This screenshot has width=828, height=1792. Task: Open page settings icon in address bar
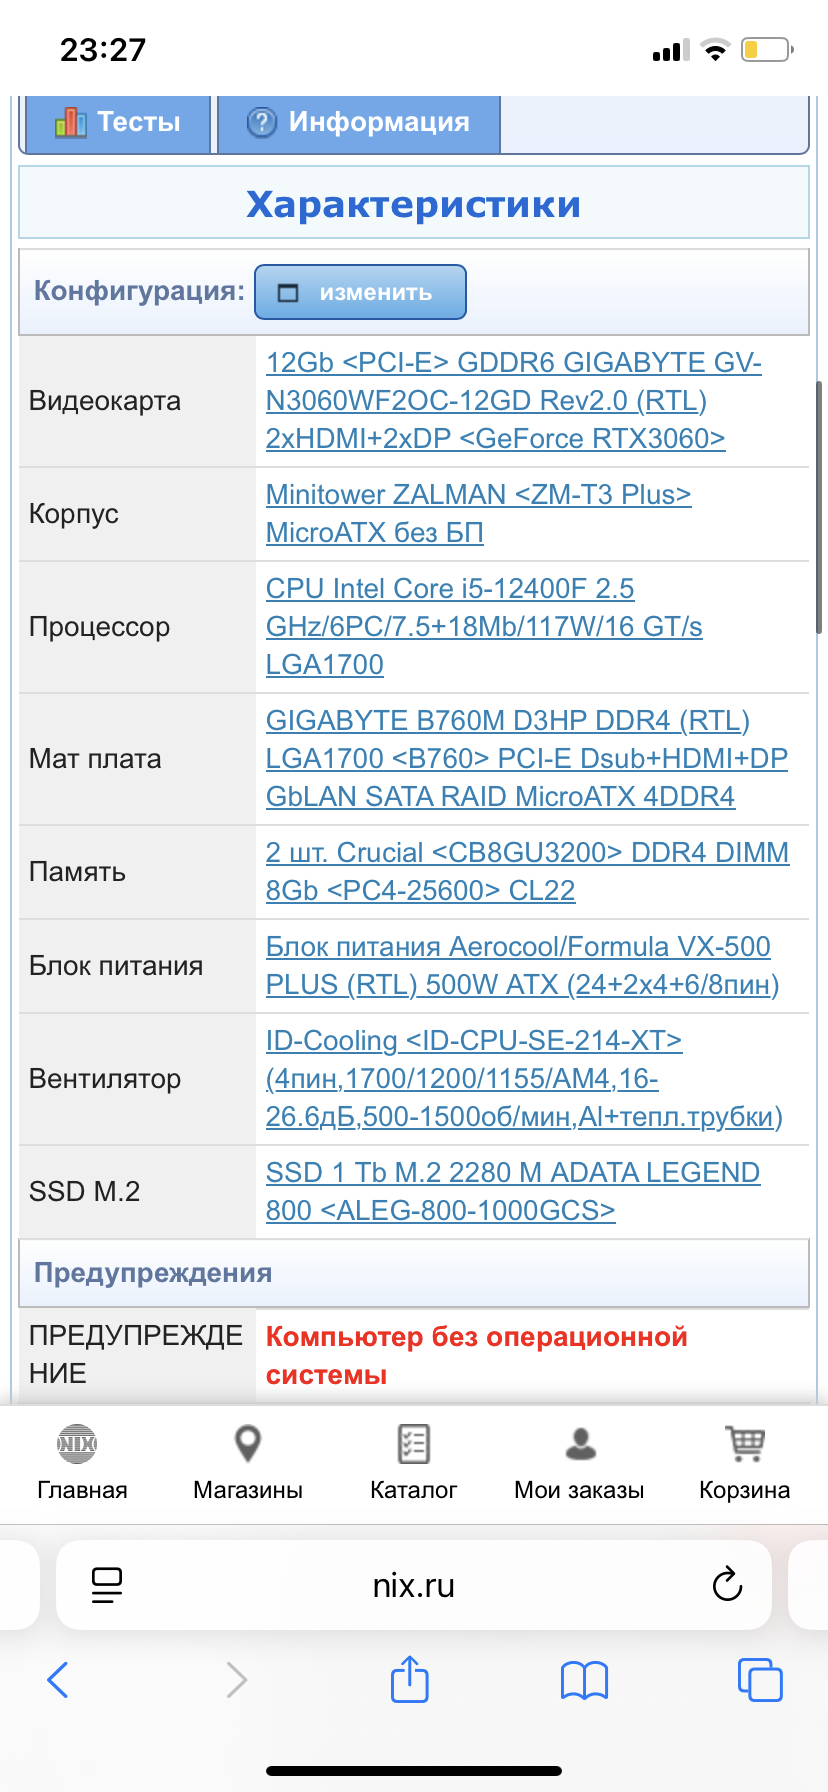[106, 1585]
